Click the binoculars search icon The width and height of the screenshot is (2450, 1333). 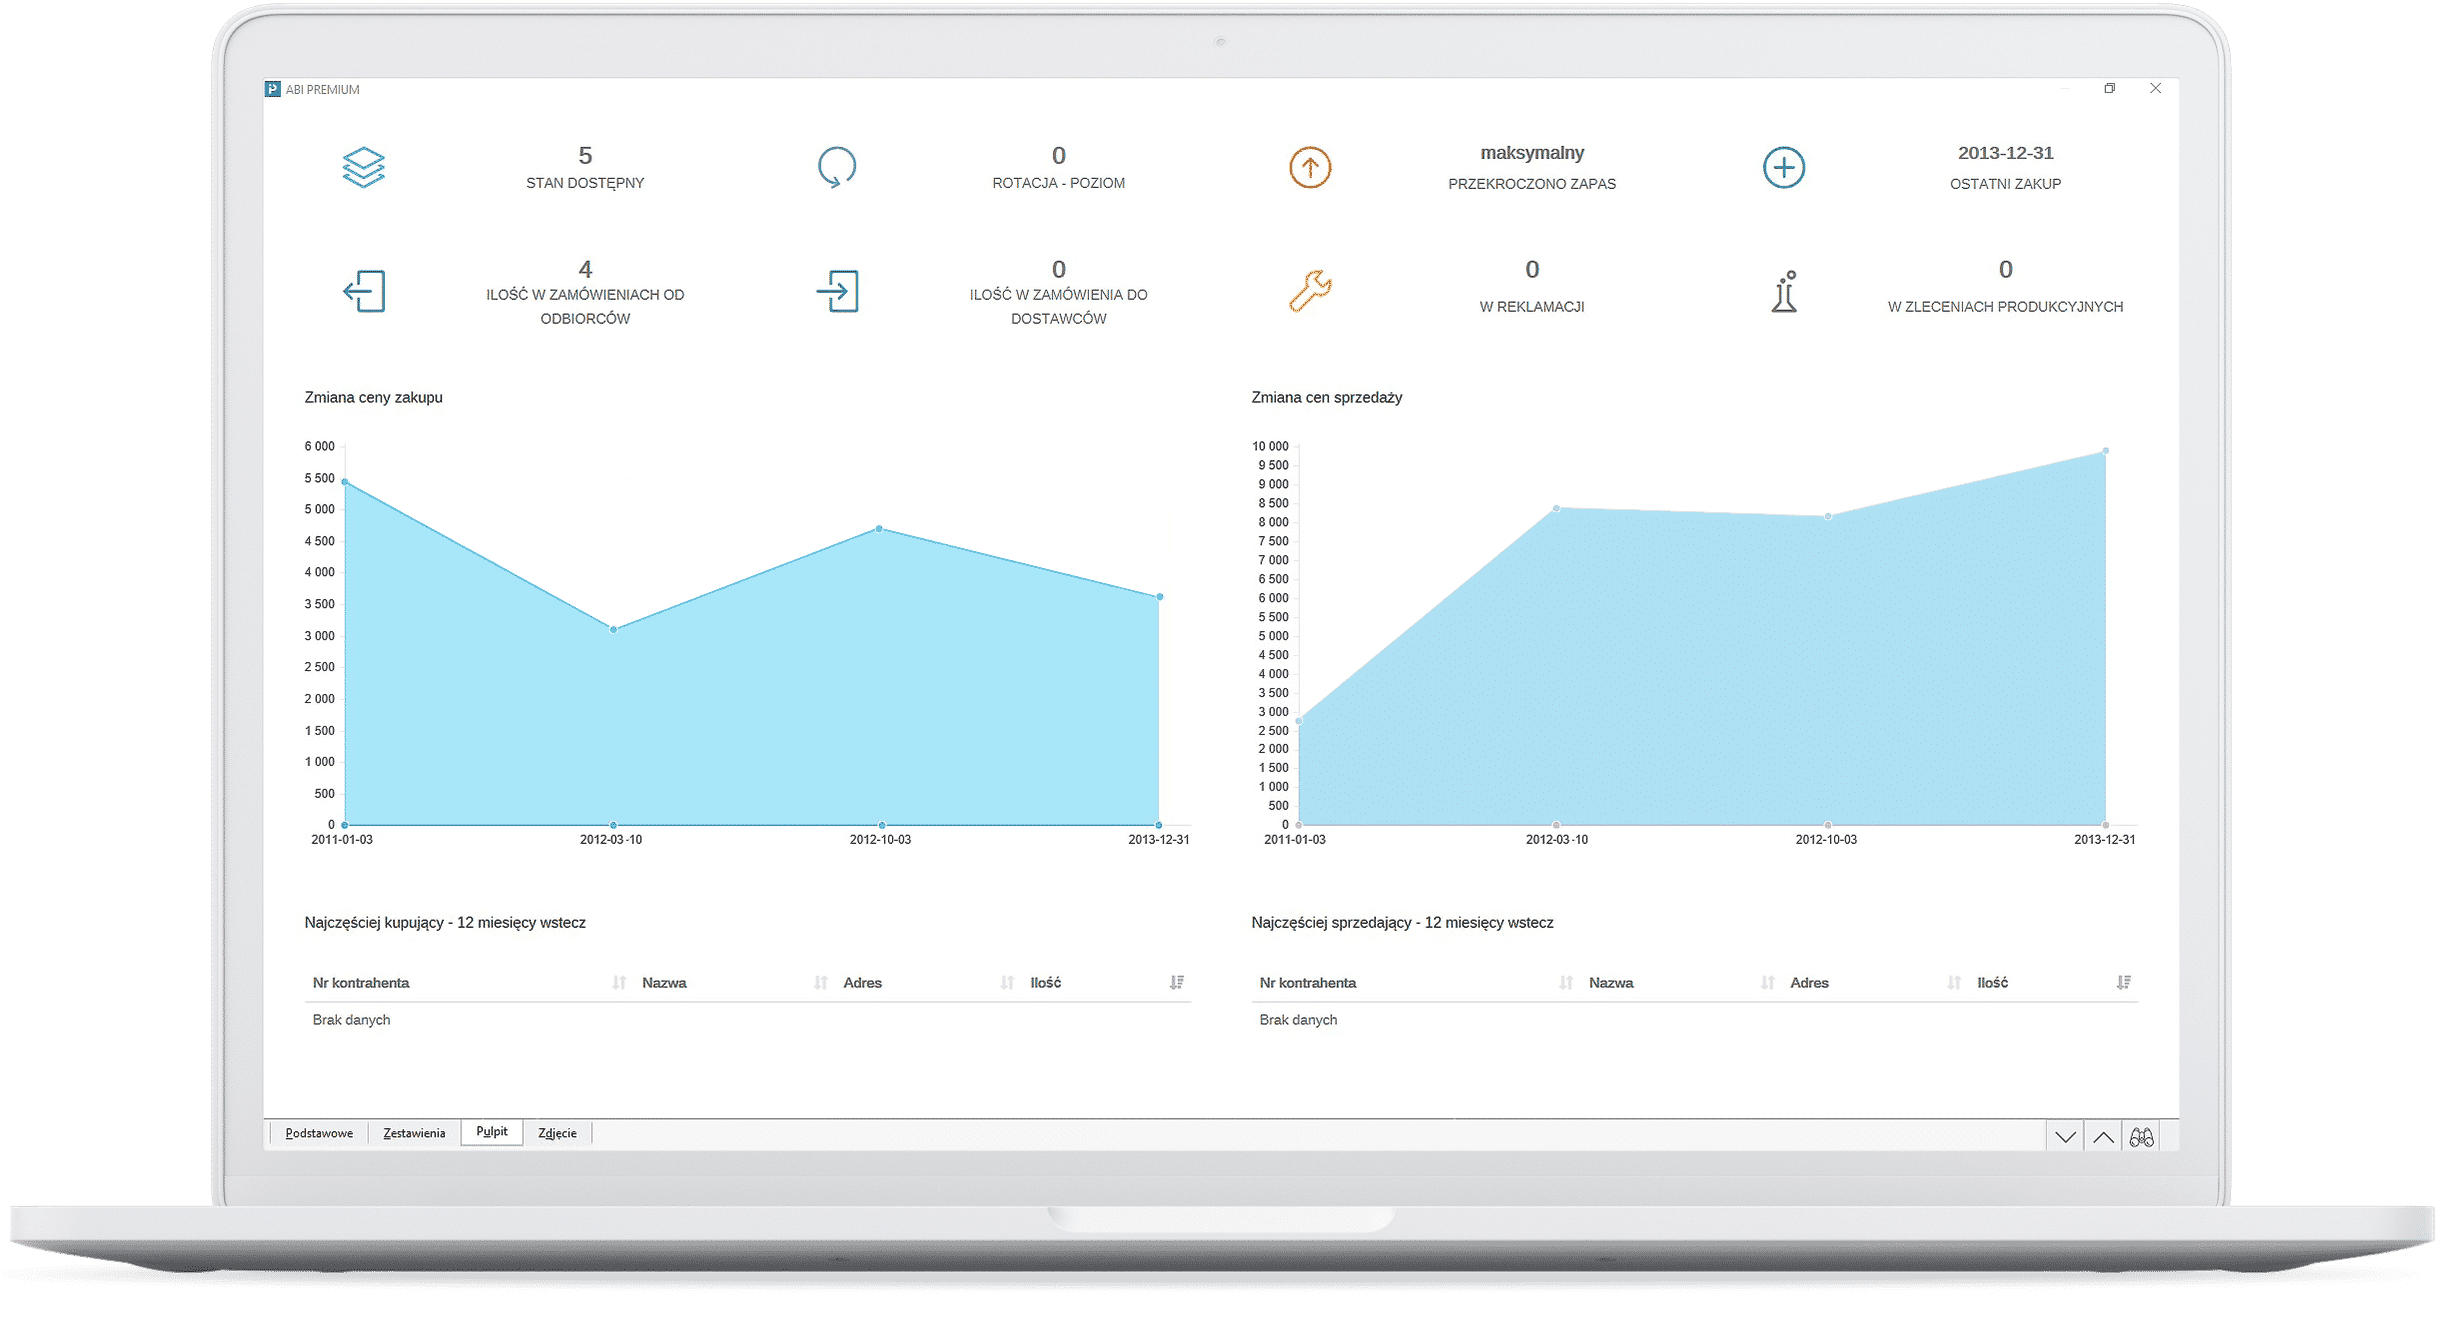pos(2141,1137)
